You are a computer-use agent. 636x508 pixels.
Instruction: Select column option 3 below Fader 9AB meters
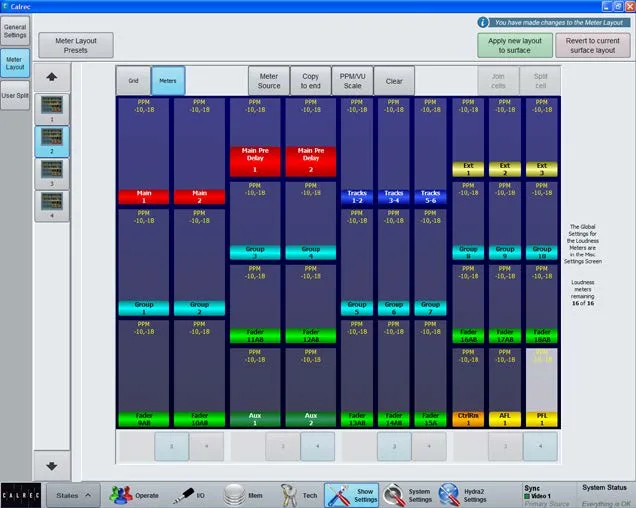(172, 446)
